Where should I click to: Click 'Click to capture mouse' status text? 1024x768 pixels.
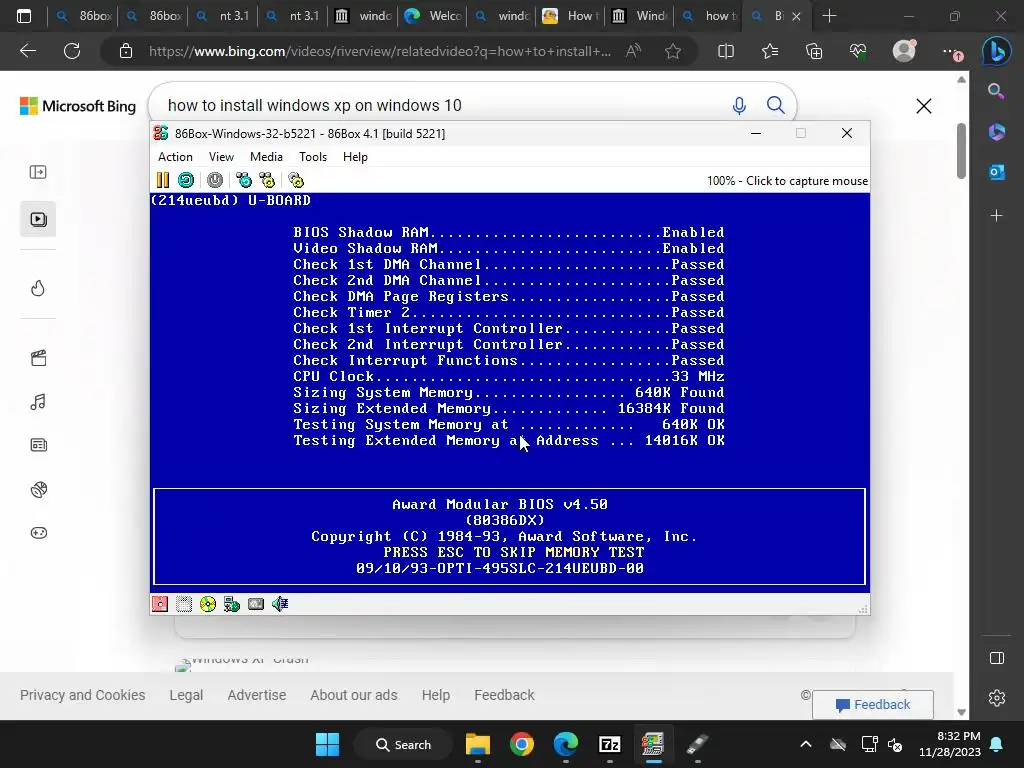coord(807,181)
